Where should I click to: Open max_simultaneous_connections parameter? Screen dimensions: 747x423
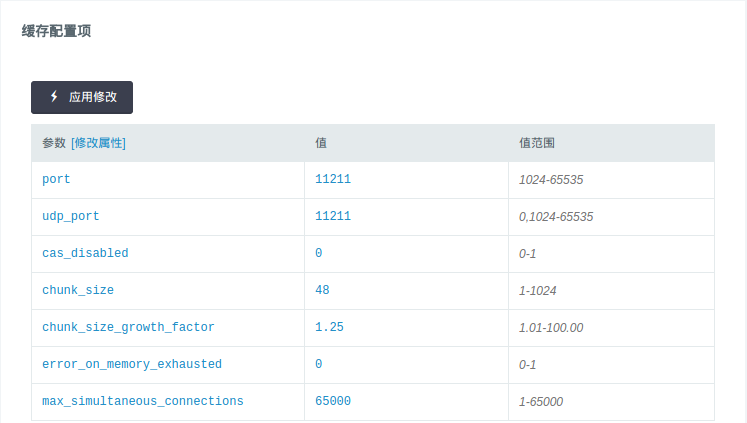[142, 401]
